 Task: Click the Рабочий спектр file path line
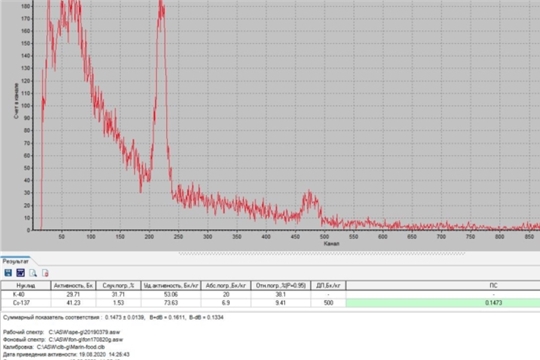pos(62,332)
